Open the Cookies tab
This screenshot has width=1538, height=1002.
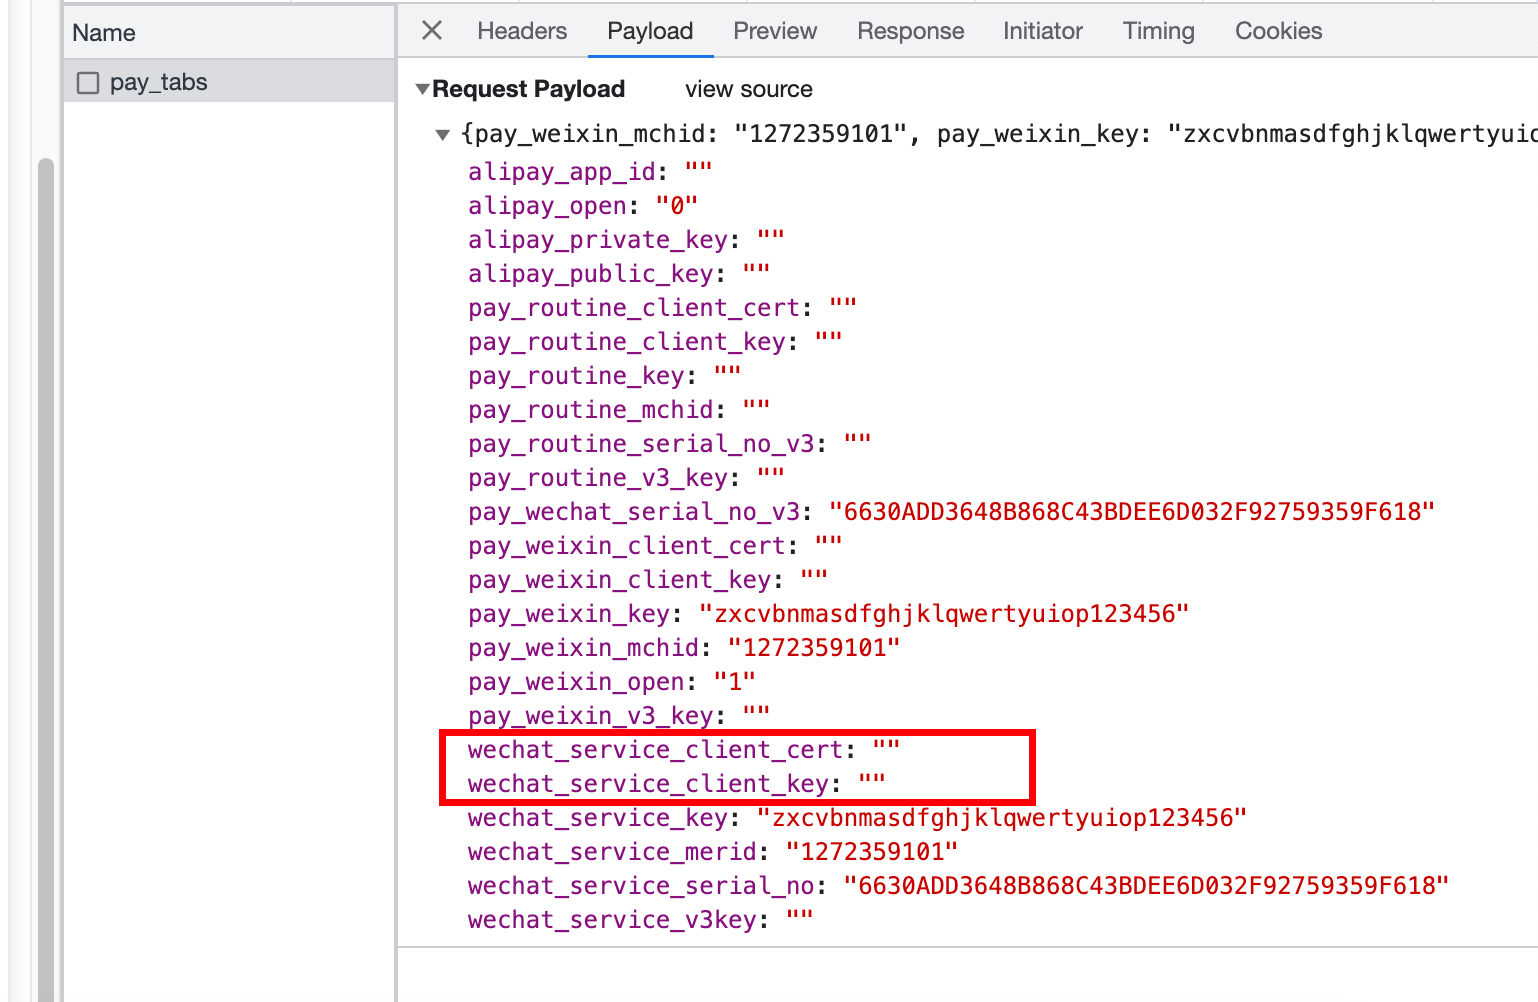[1279, 31]
